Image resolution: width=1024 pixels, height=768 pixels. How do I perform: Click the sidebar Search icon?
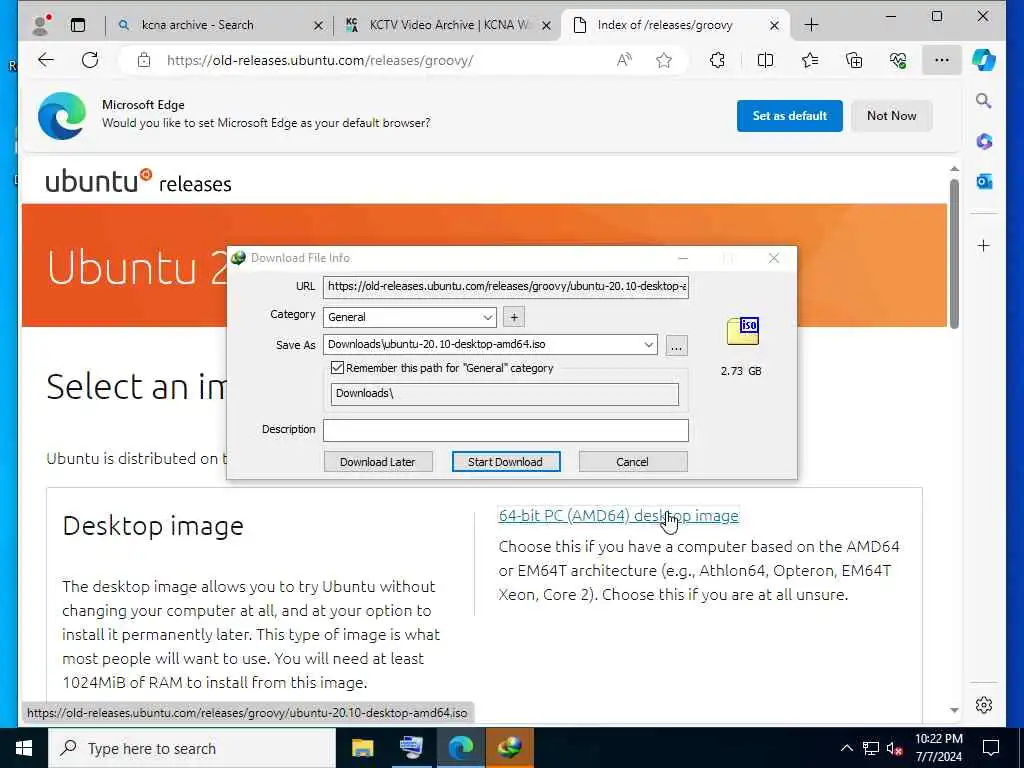click(984, 101)
